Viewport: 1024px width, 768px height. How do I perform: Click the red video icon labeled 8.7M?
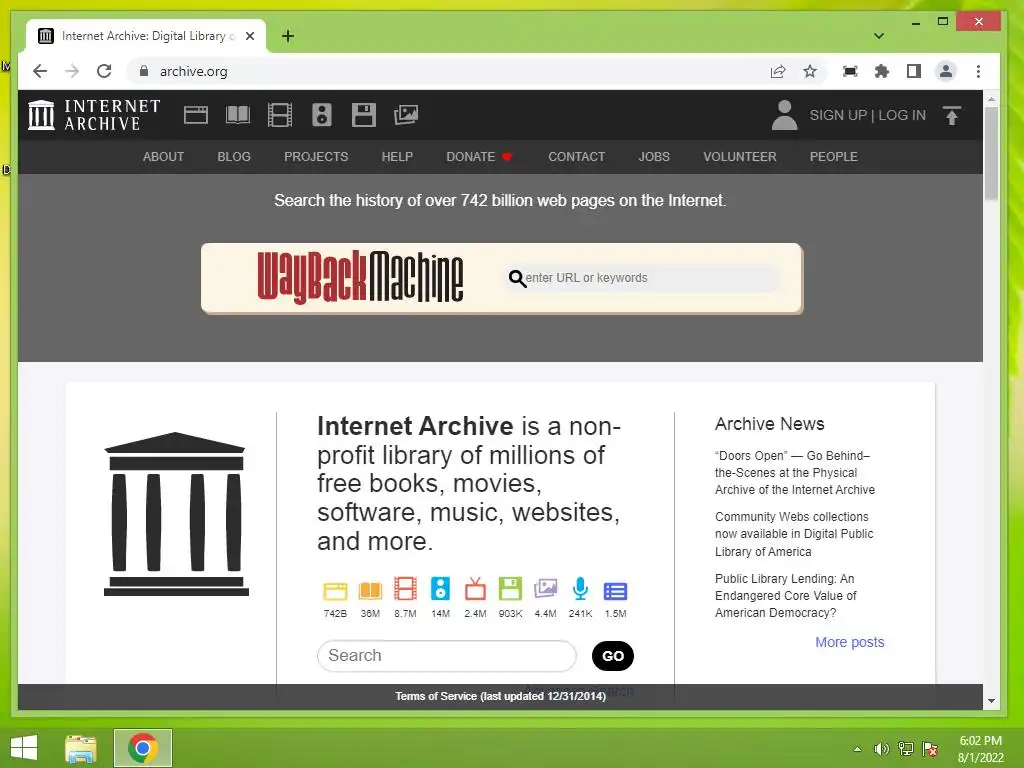[405, 589]
